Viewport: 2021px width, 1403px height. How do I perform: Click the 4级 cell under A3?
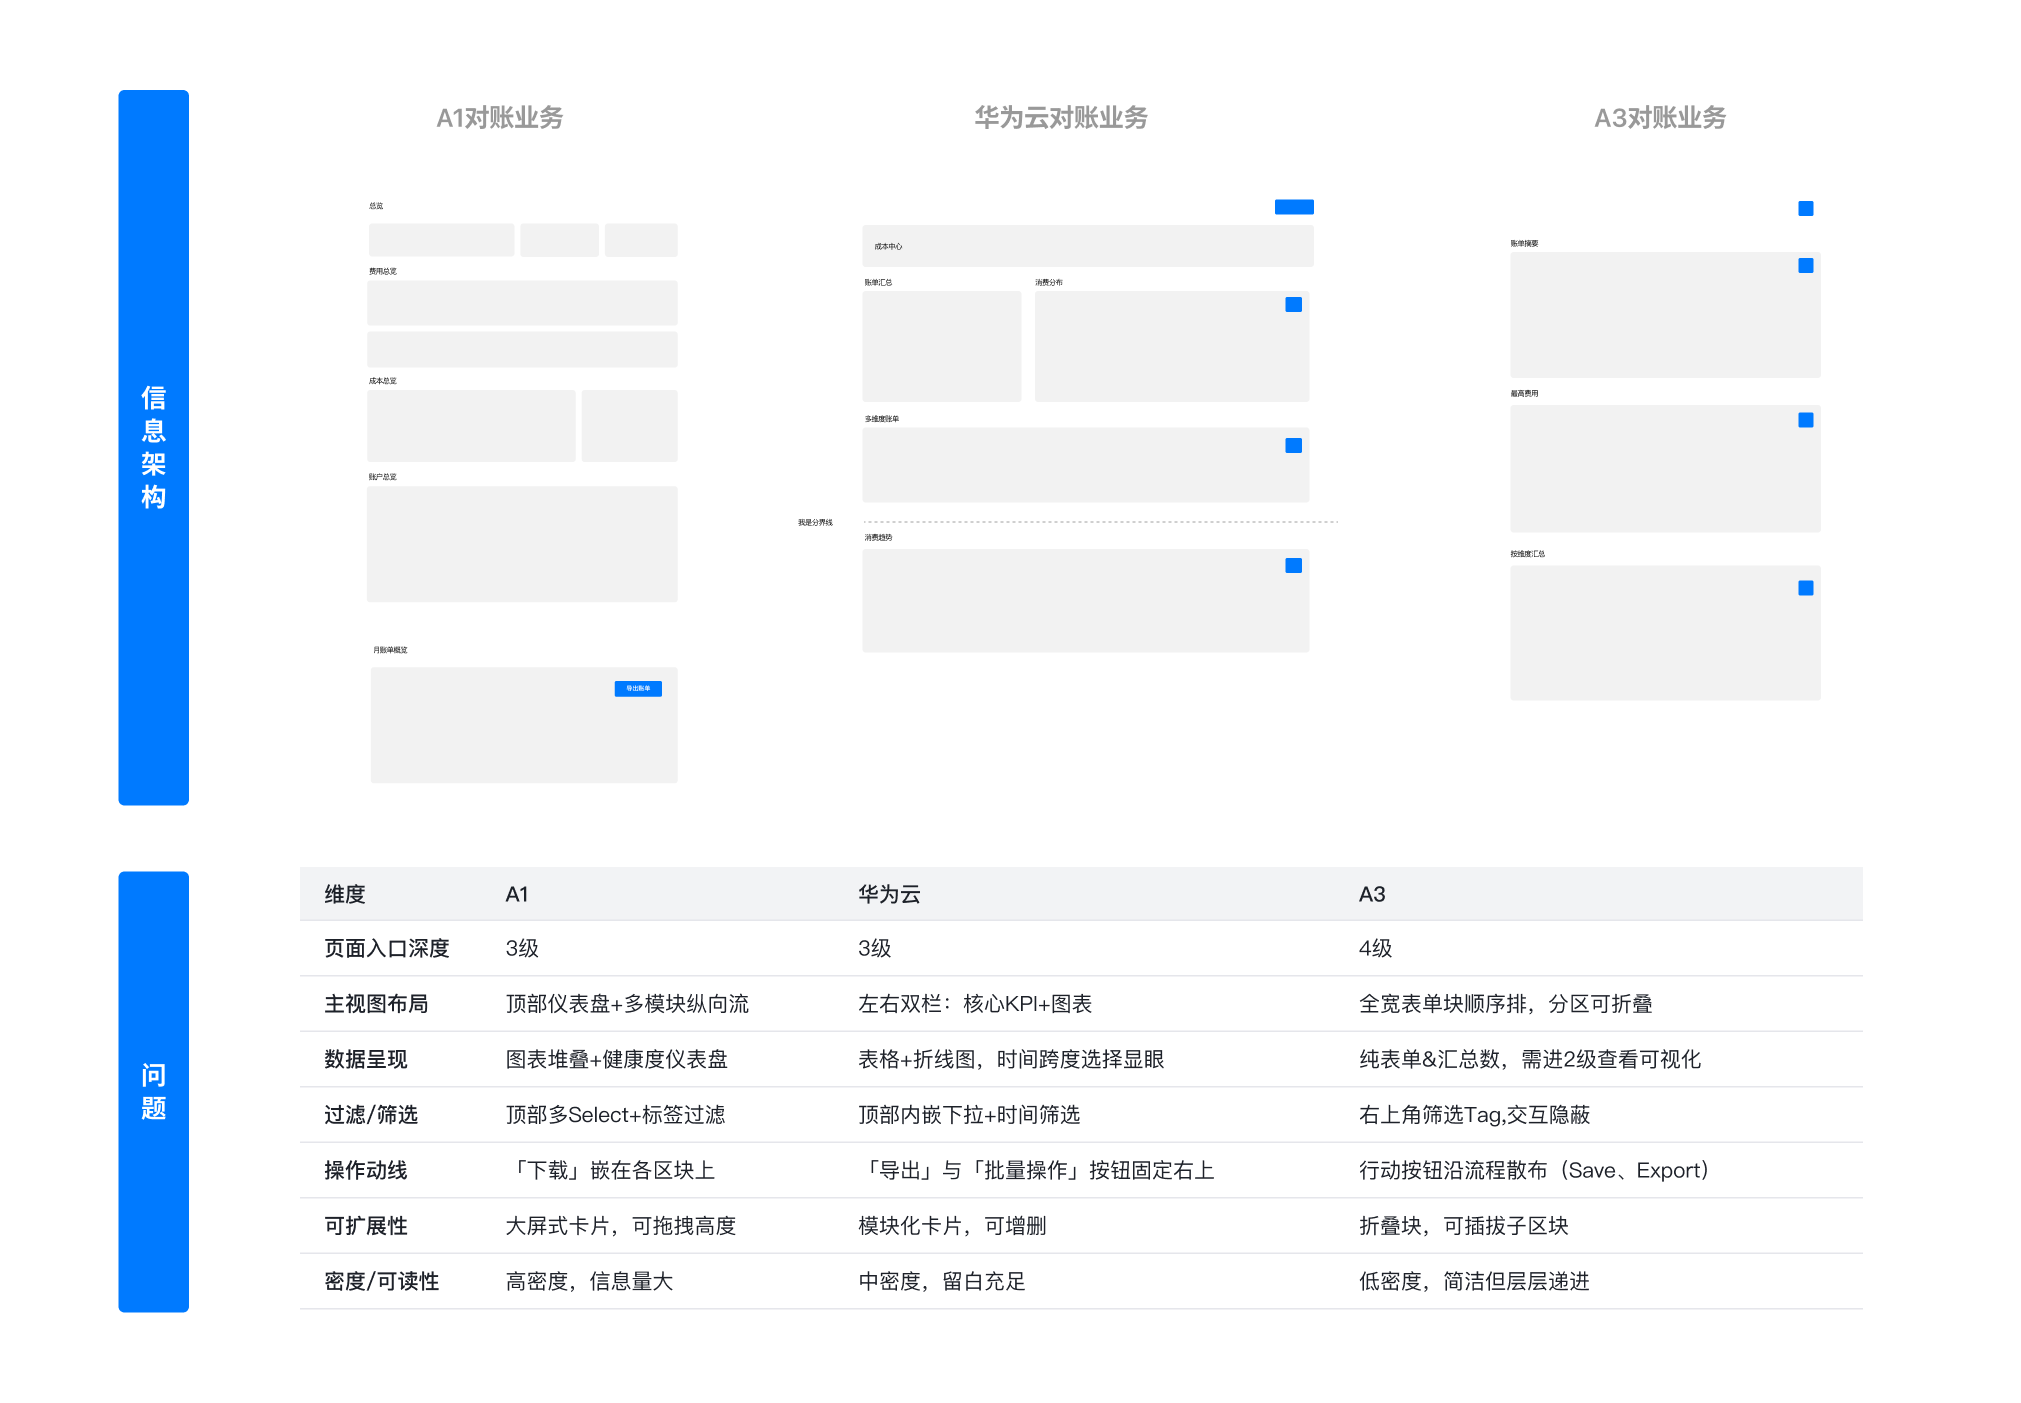(x=1375, y=948)
